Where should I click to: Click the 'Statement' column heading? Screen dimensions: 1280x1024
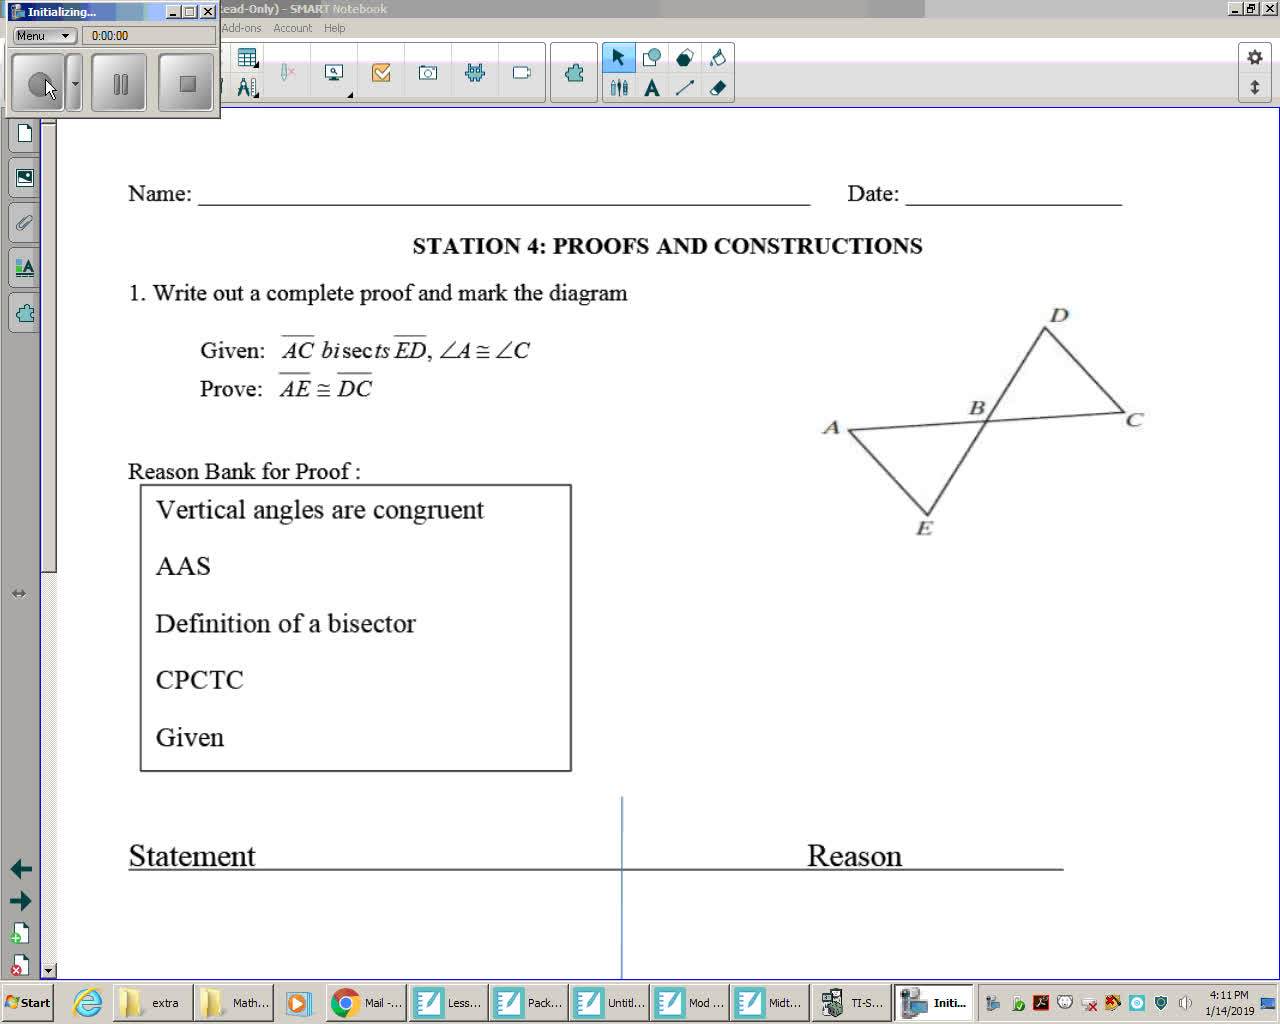[192, 856]
